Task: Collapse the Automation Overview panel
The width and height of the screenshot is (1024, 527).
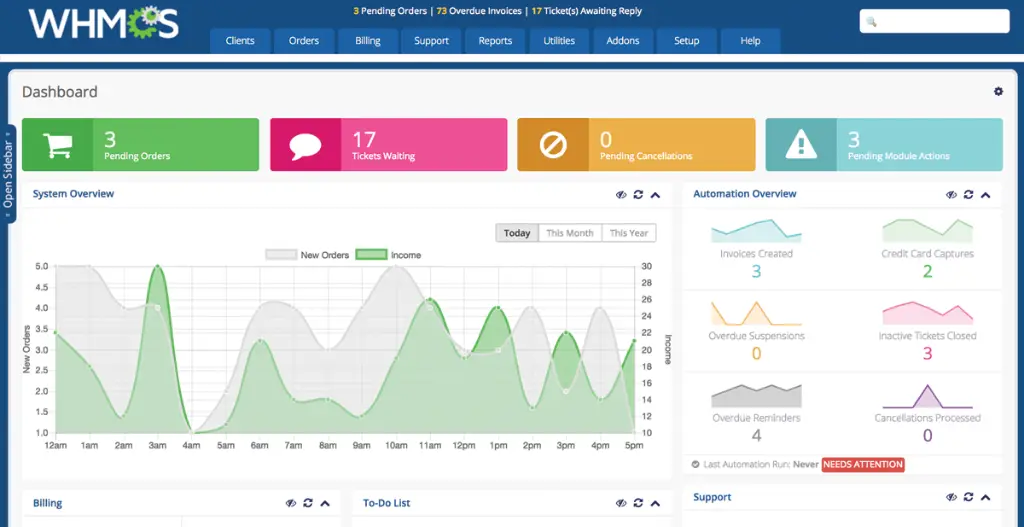Action: point(985,195)
